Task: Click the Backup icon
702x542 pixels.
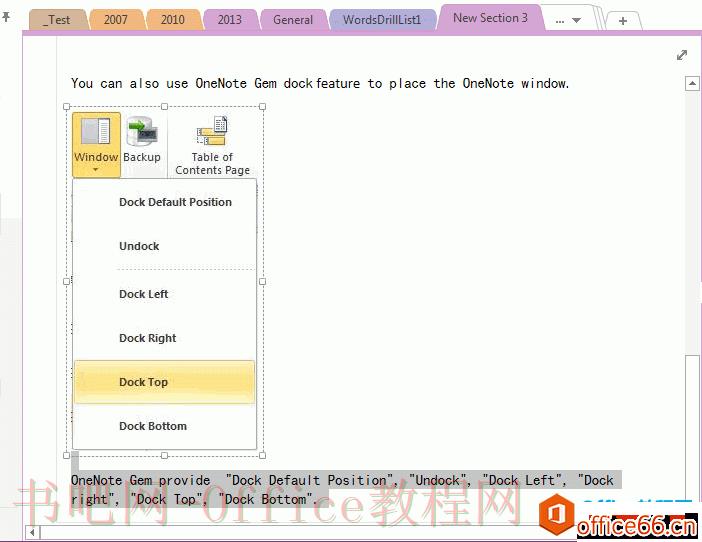Action: coord(141,131)
